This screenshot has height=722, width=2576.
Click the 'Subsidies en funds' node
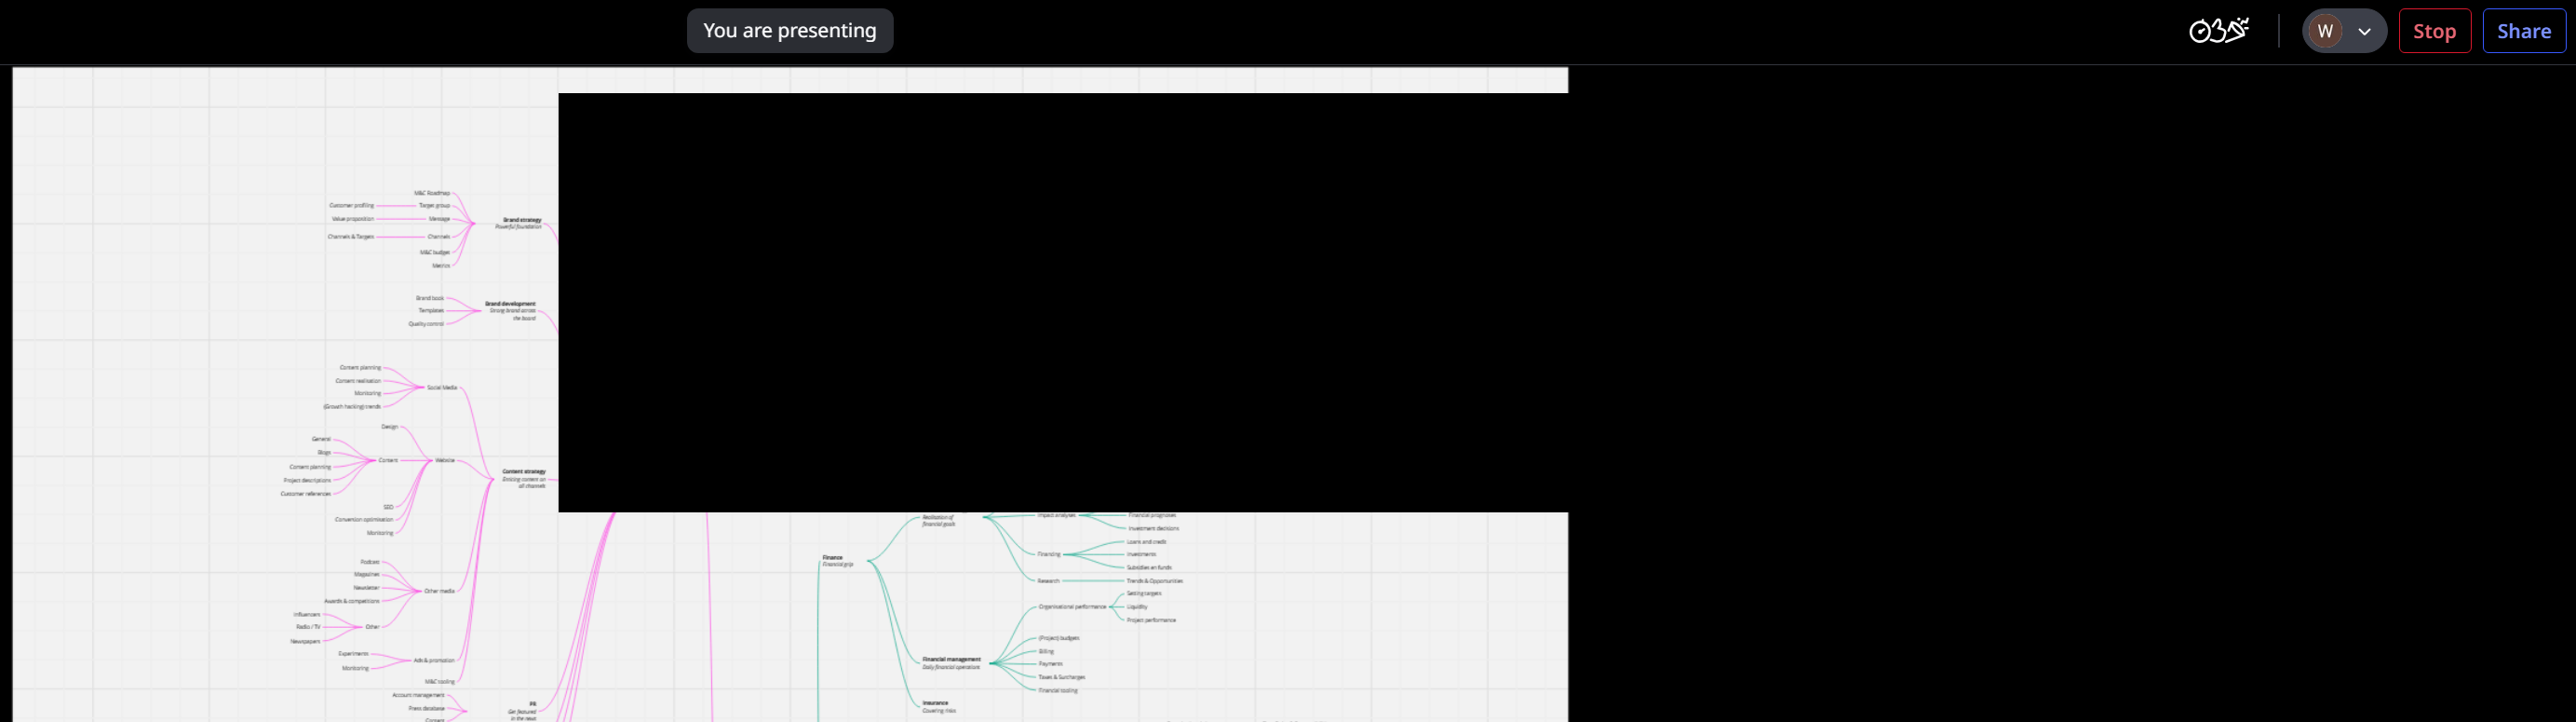pos(1149,568)
